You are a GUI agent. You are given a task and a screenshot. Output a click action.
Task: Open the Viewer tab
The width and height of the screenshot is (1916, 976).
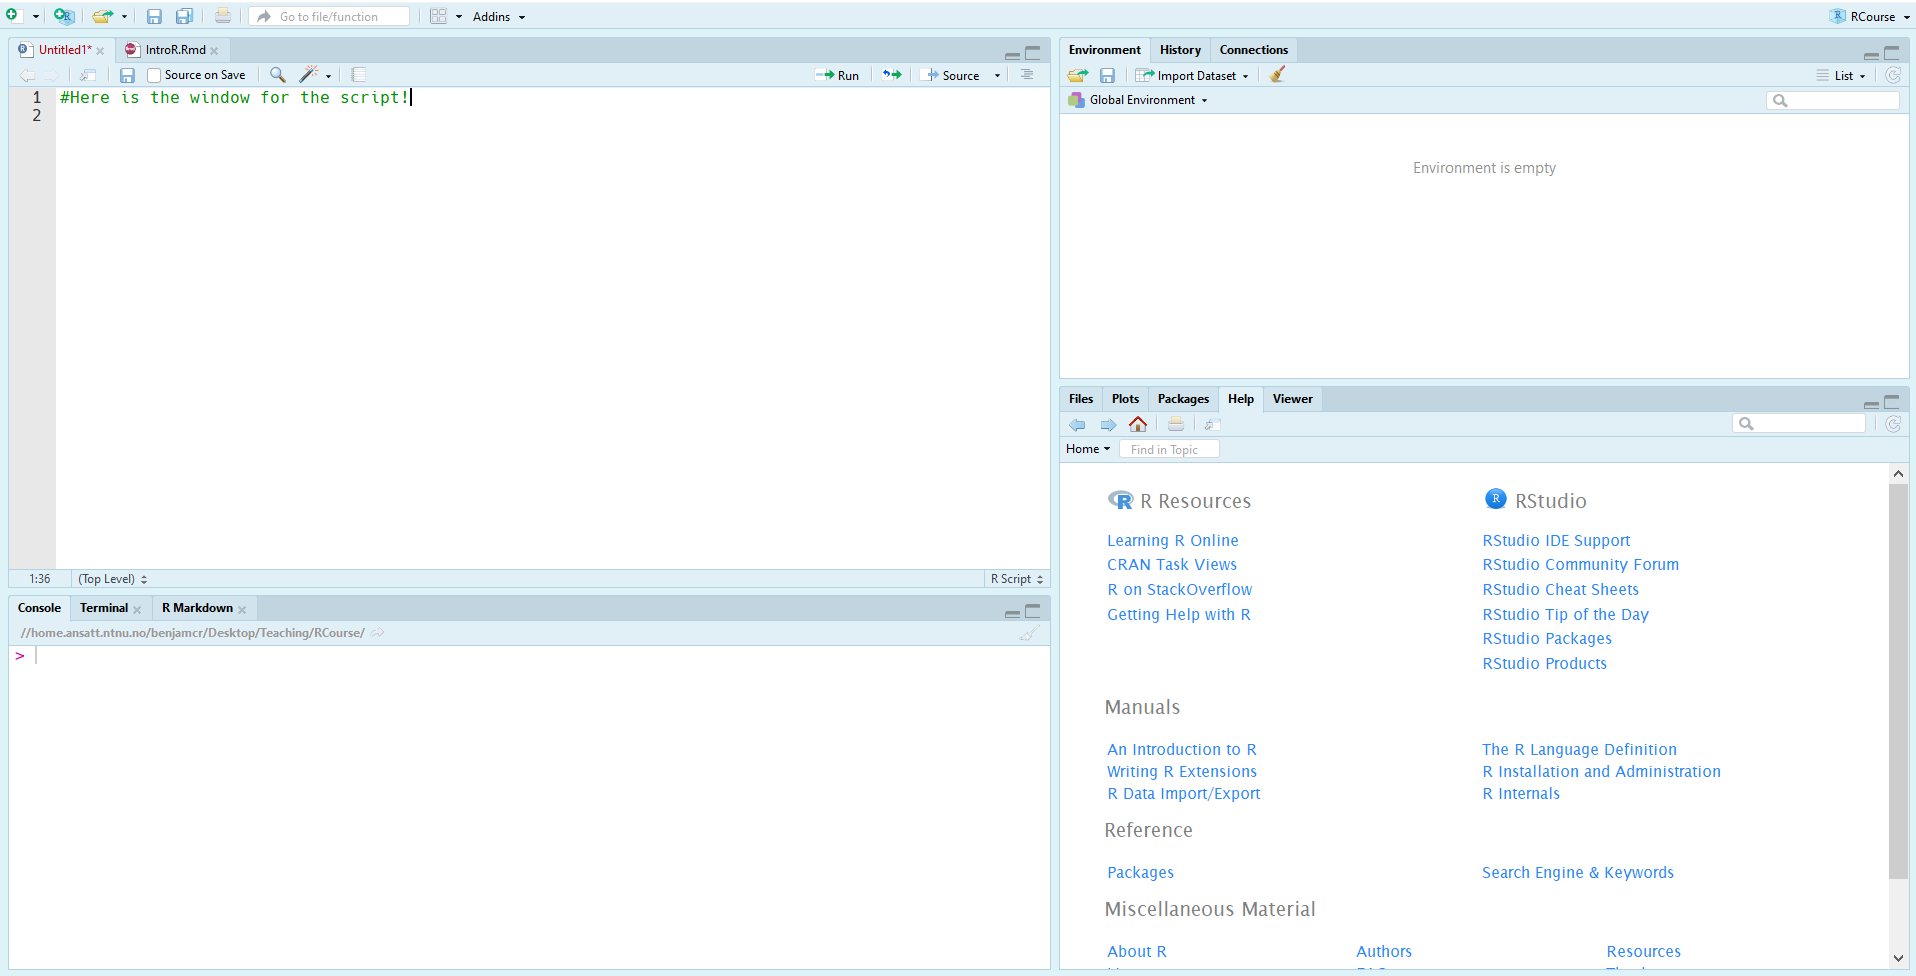[x=1292, y=399]
